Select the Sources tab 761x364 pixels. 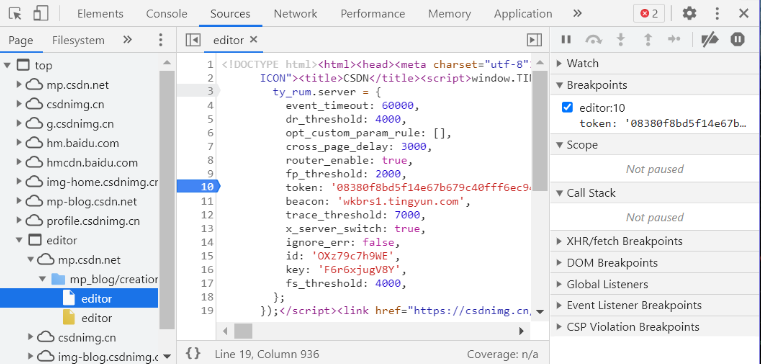pyautogui.click(x=230, y=14)
